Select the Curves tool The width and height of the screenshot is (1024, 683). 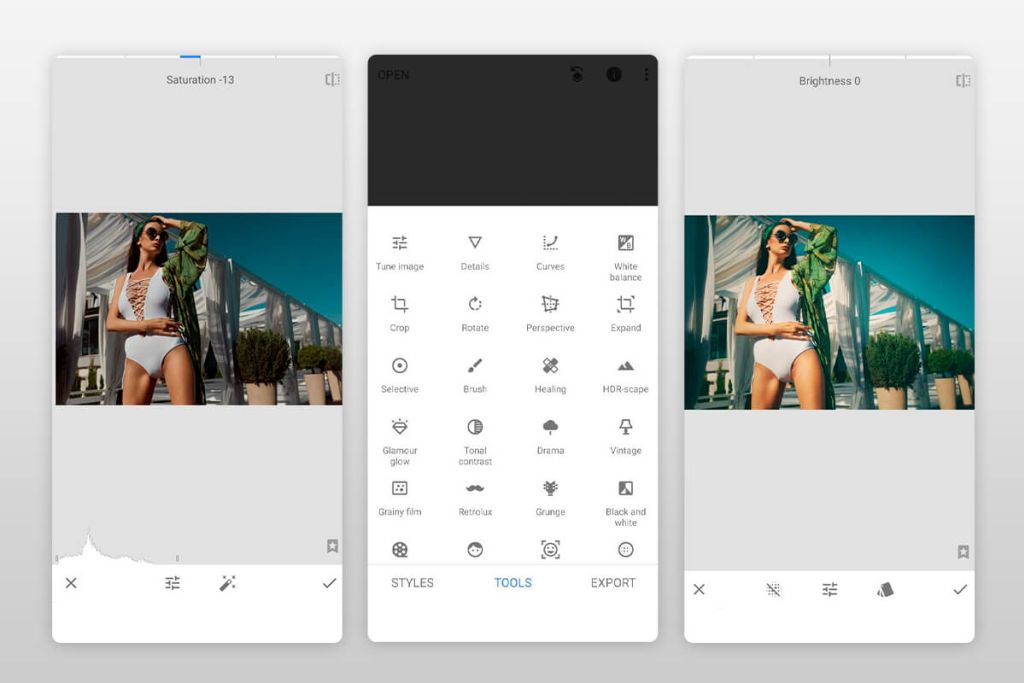click(550, 243)
